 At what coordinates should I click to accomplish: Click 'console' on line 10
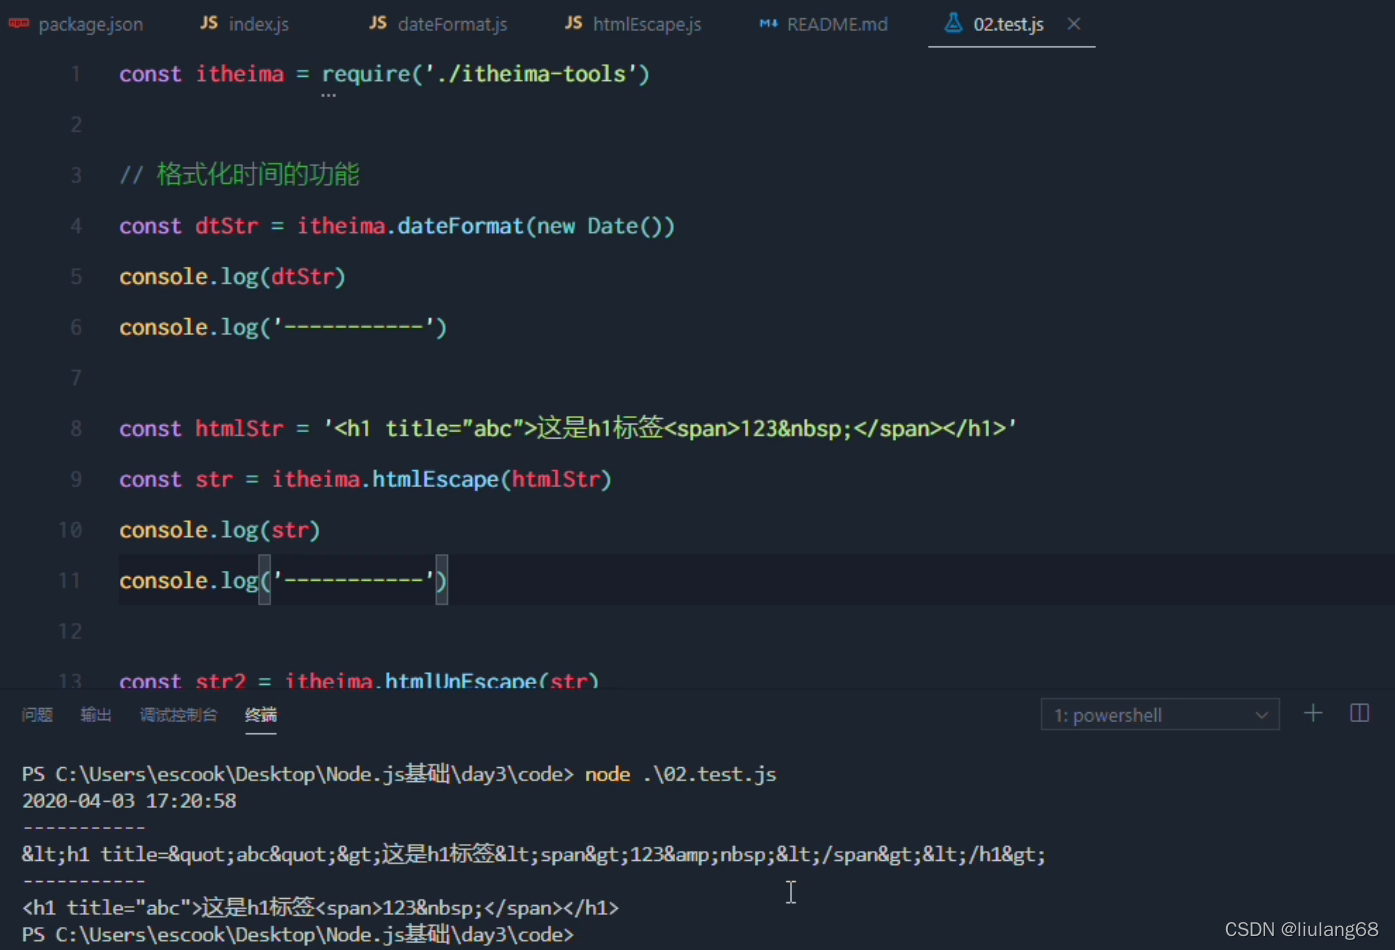point(163,530)
